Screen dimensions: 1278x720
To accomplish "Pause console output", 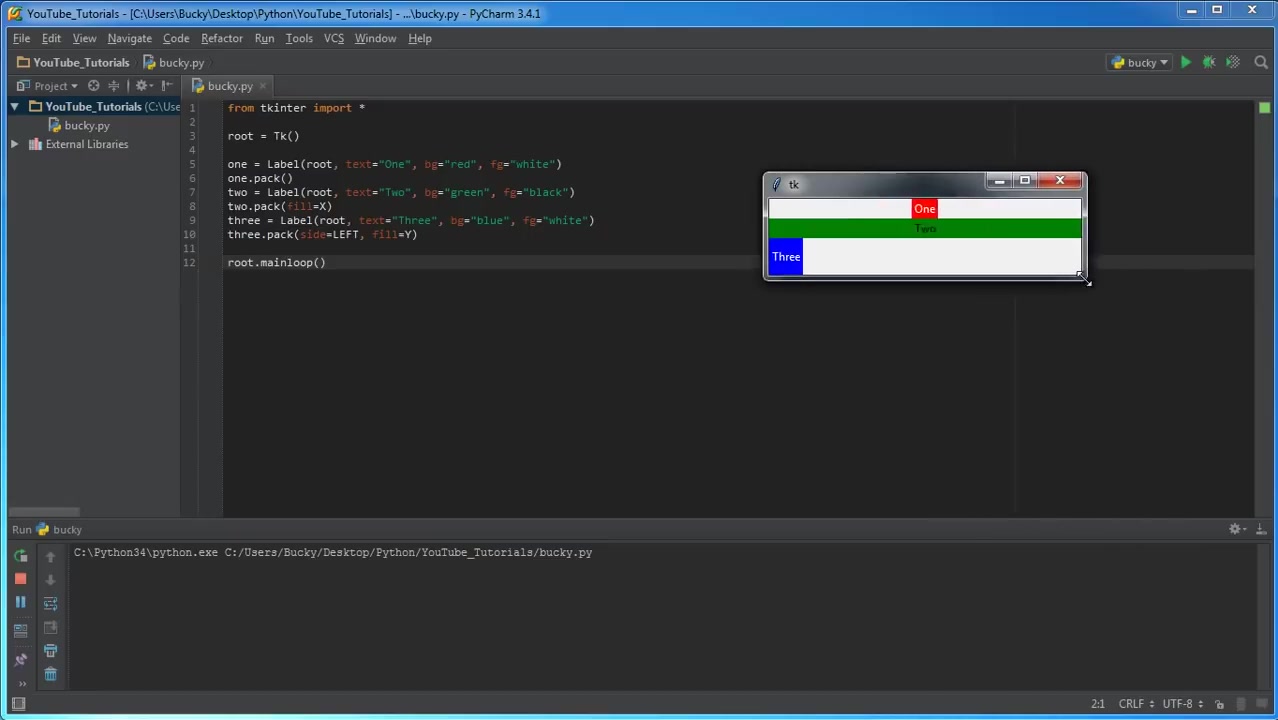I will point(20,601).
